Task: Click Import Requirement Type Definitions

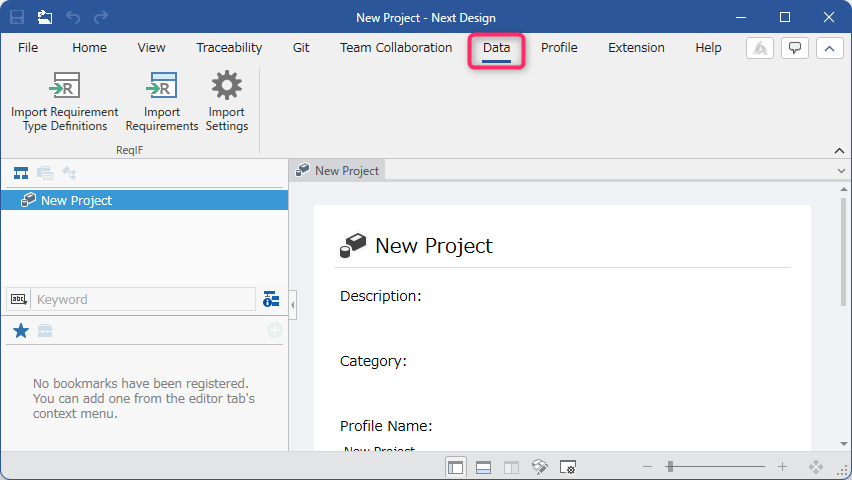Action: click(65, 102)
